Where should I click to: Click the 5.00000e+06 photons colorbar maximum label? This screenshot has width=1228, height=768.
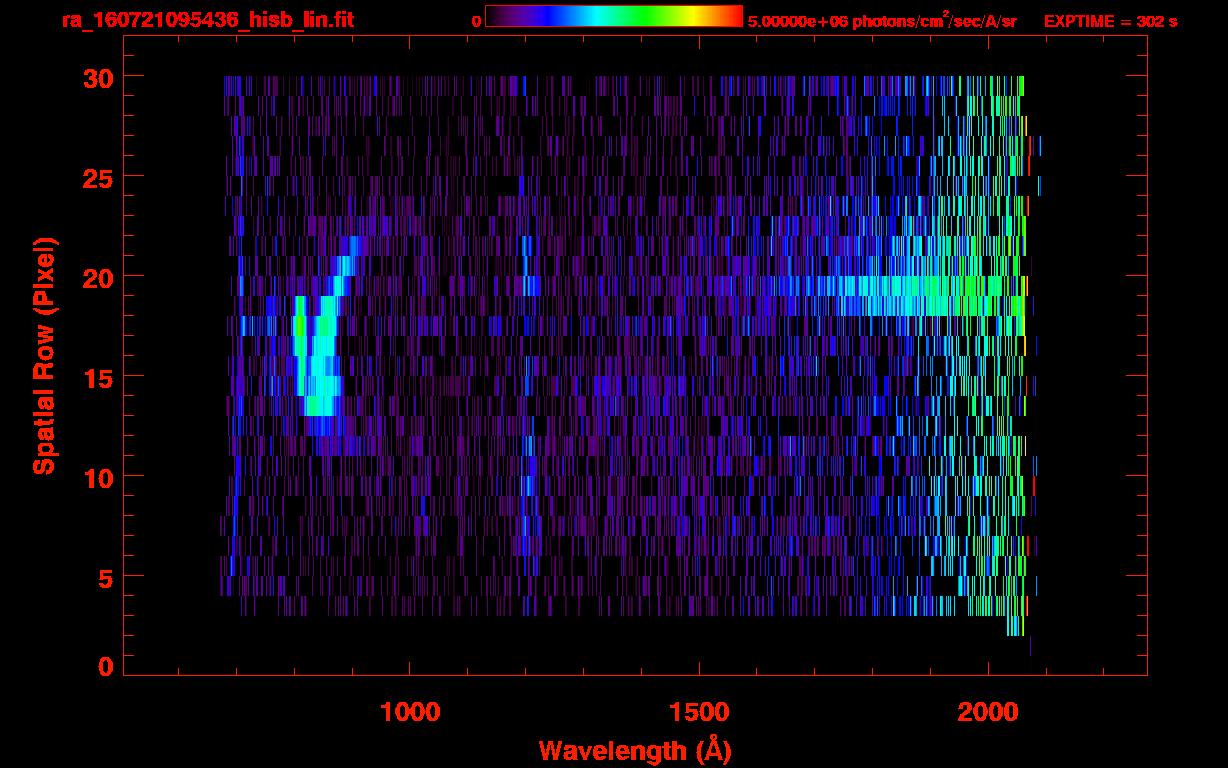tap(882, 21)
